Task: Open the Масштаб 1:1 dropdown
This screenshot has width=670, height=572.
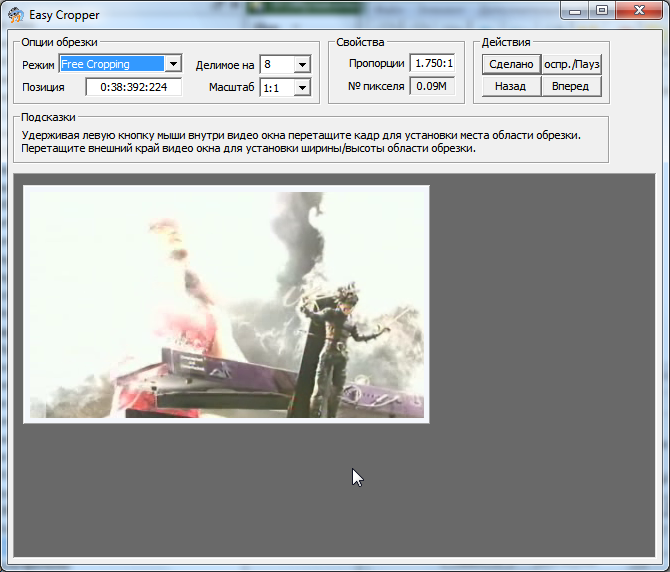Action: (302, 88)
